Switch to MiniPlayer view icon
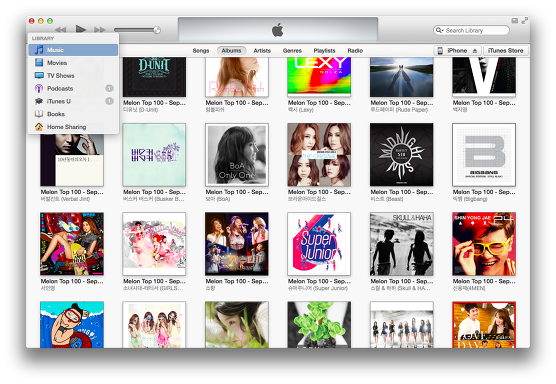Image resolution: width=556 pixels, height=384 pixels. (x=515, y=21)
